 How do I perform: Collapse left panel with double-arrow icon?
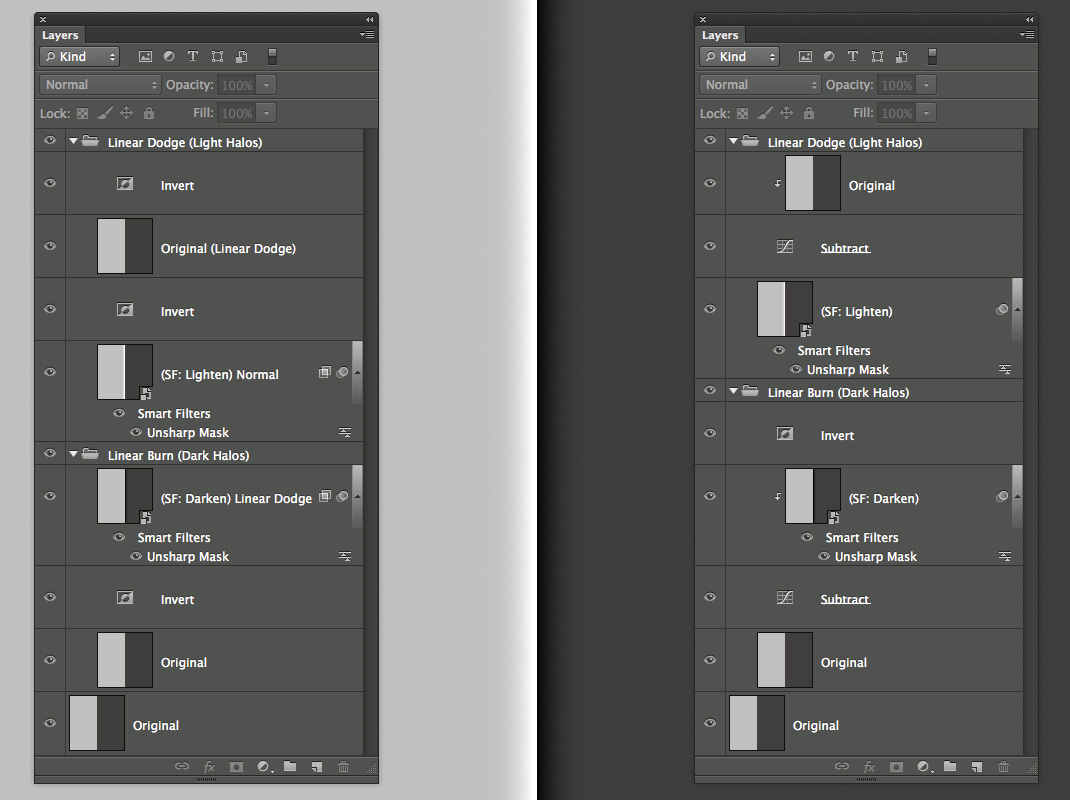tap(369, 20)
